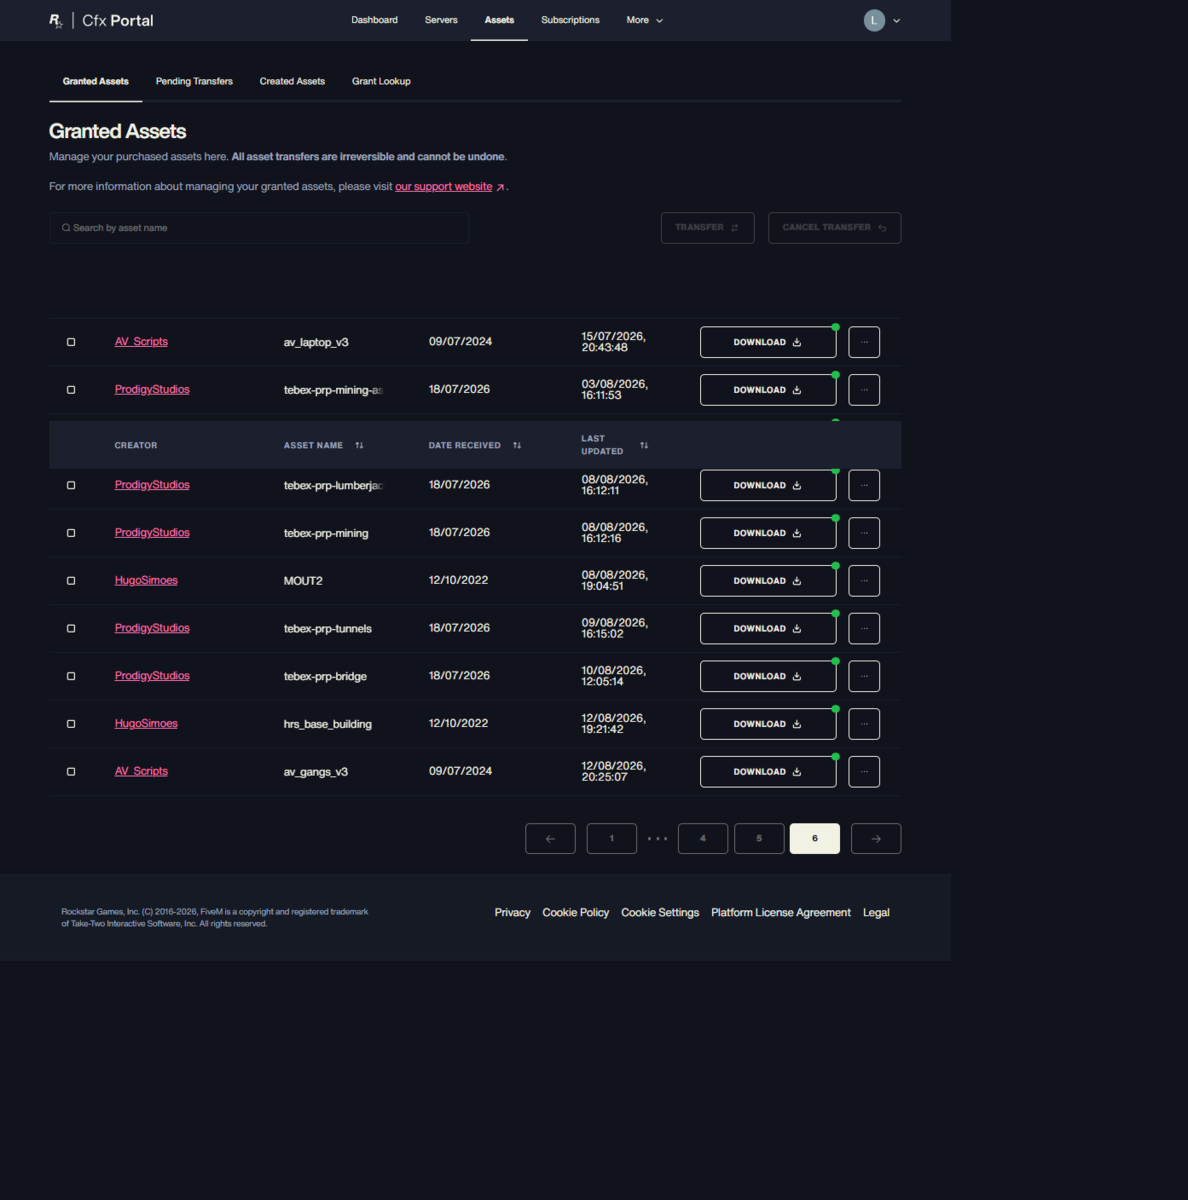The width and height of the screenshot is (1188, 1200).
Task: Download the tebex-prp-mining asset
Action: coord(768,533)
